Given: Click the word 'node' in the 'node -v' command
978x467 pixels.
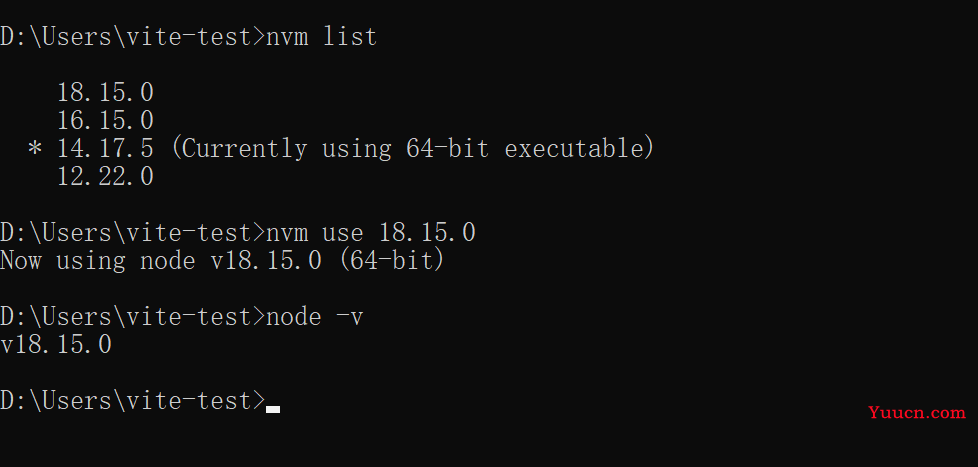Looking at the screenshot, I should (294, 317).
